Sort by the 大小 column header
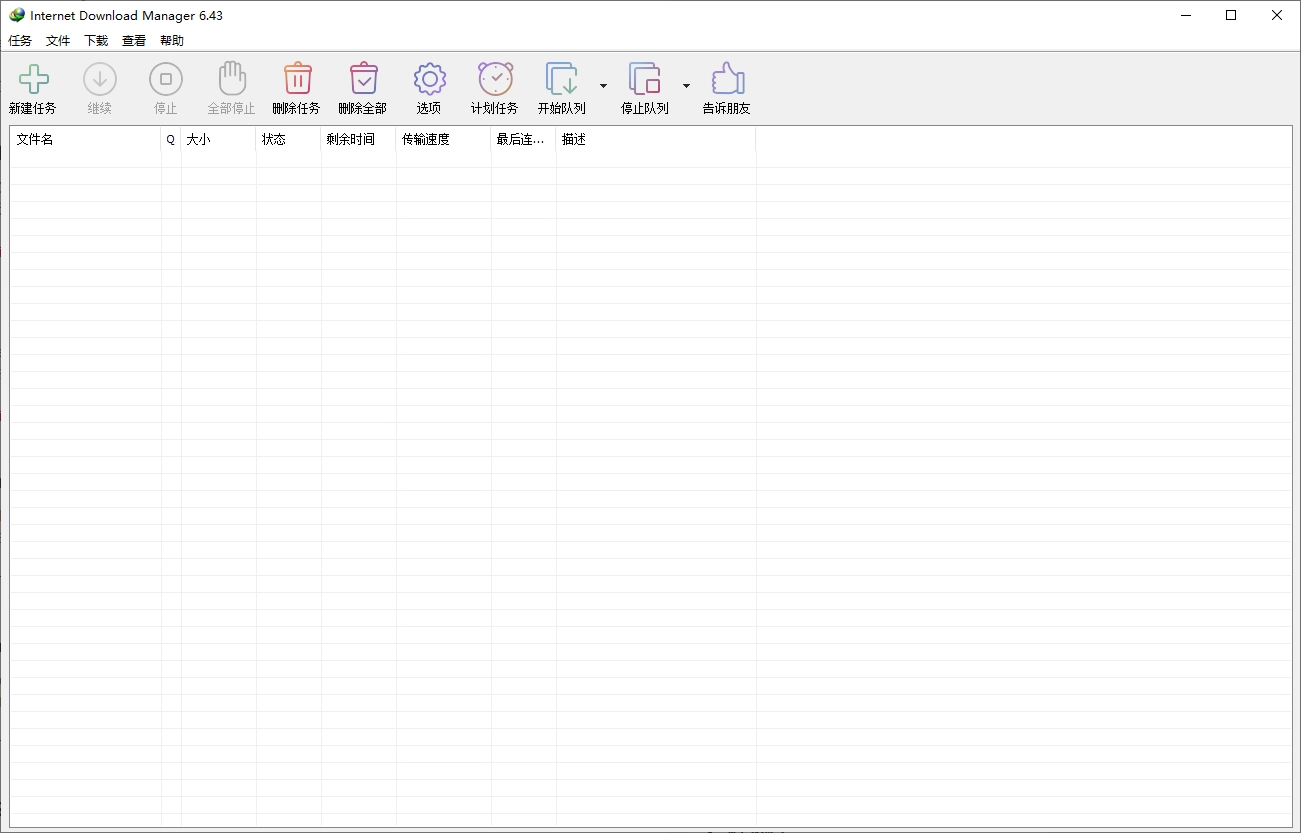Viewport: 1301px width, 833px height. click(219, 140)
